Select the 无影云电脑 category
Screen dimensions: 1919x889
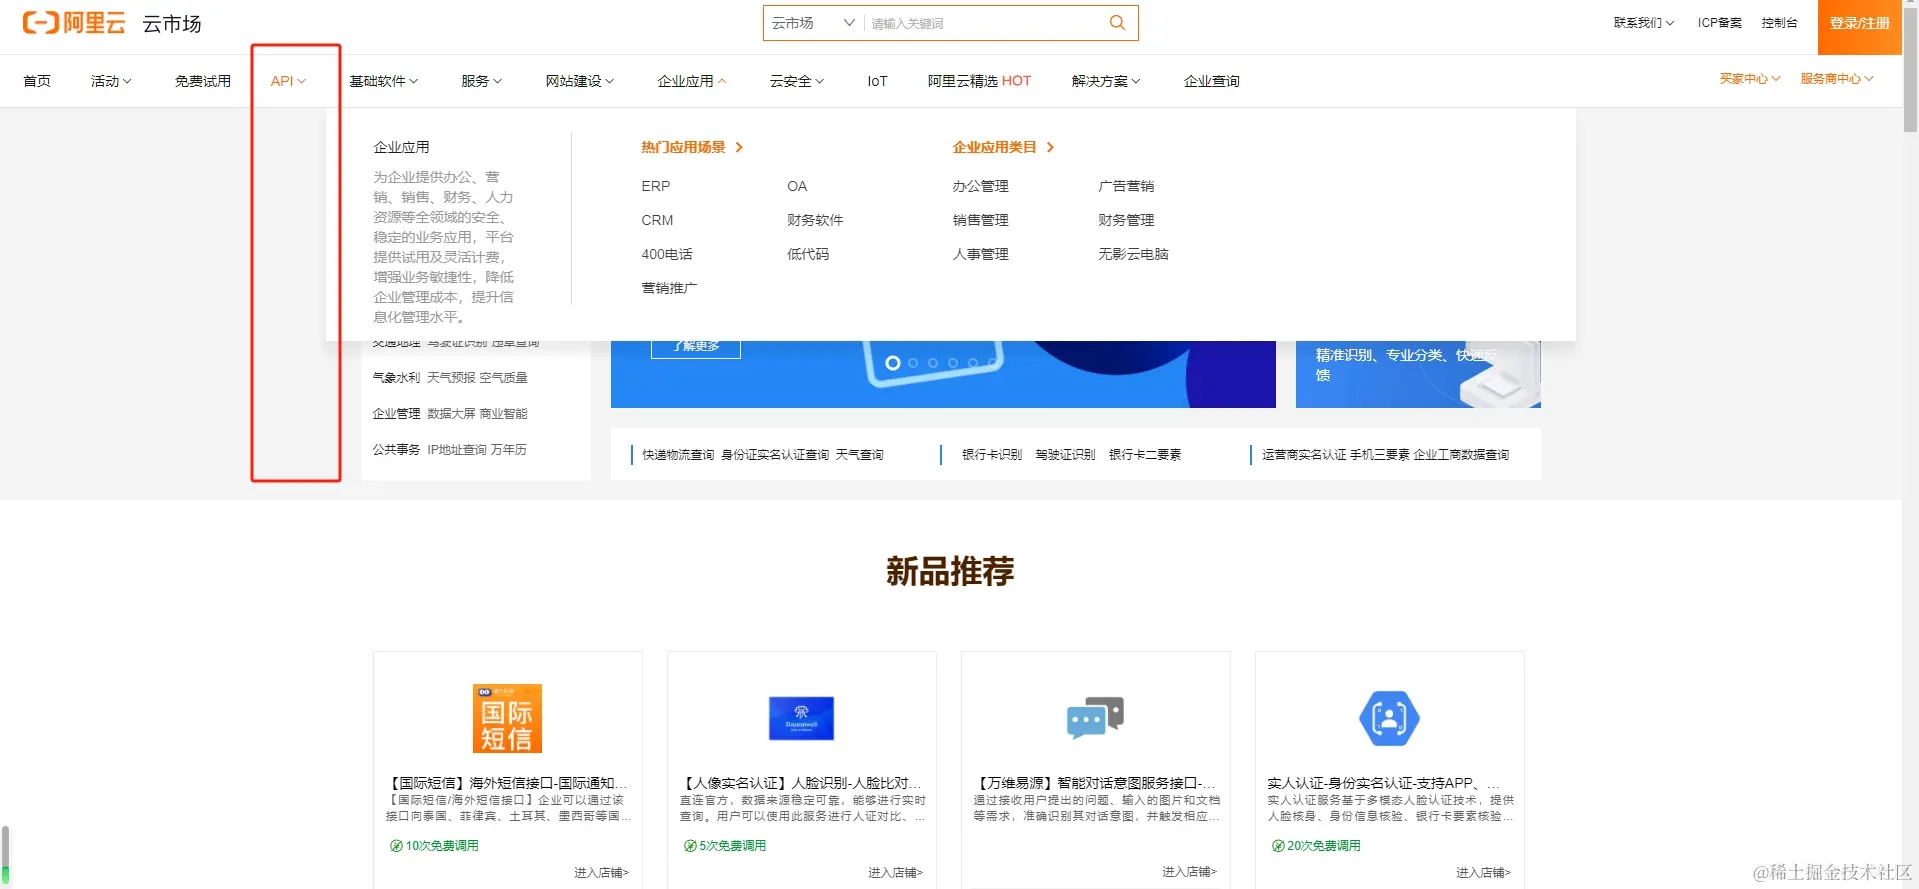1133,254
